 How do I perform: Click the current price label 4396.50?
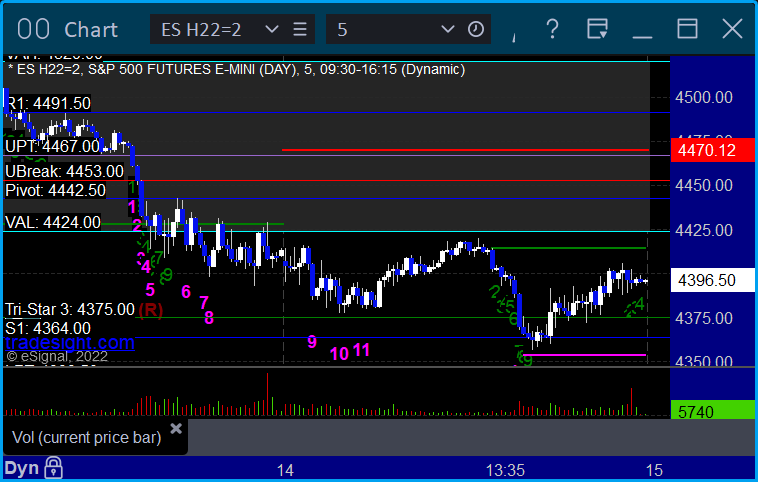click(x=713, y=280)
